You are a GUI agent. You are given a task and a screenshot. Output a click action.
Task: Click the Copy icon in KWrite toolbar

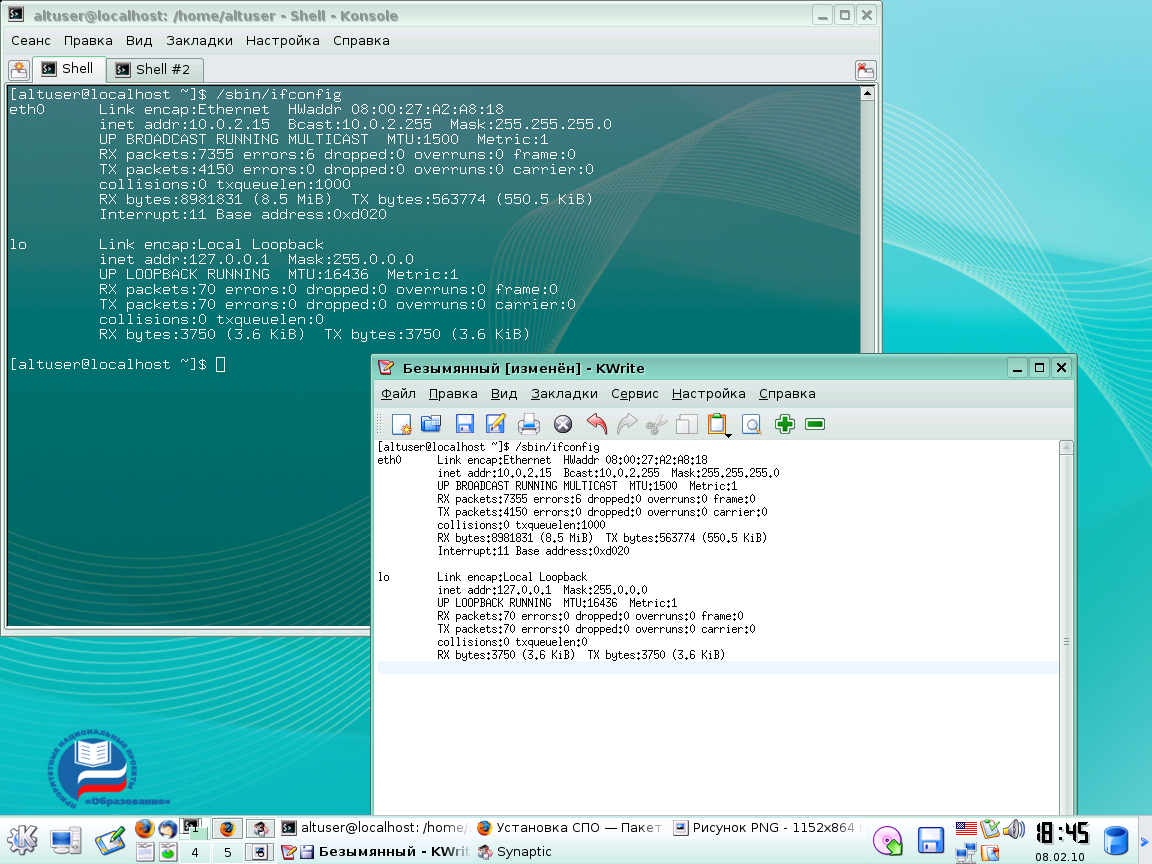tap(686, 424)
